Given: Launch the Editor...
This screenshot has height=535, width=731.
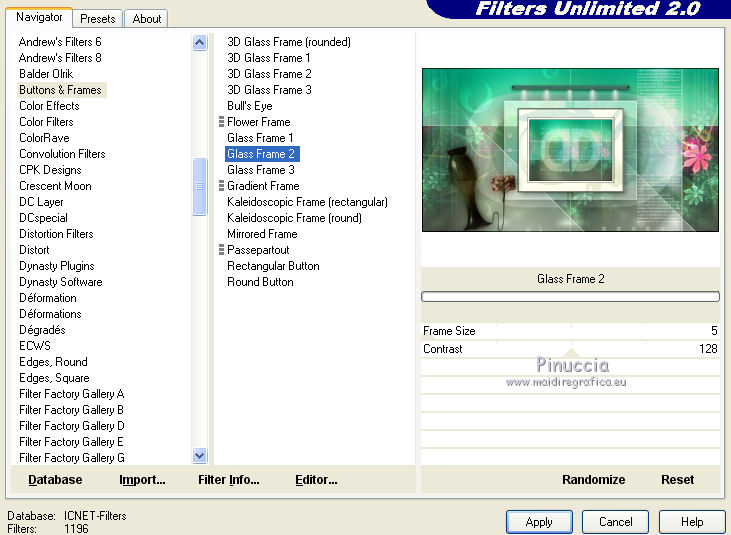Looking at the screenshot, I should click(316, 480).
